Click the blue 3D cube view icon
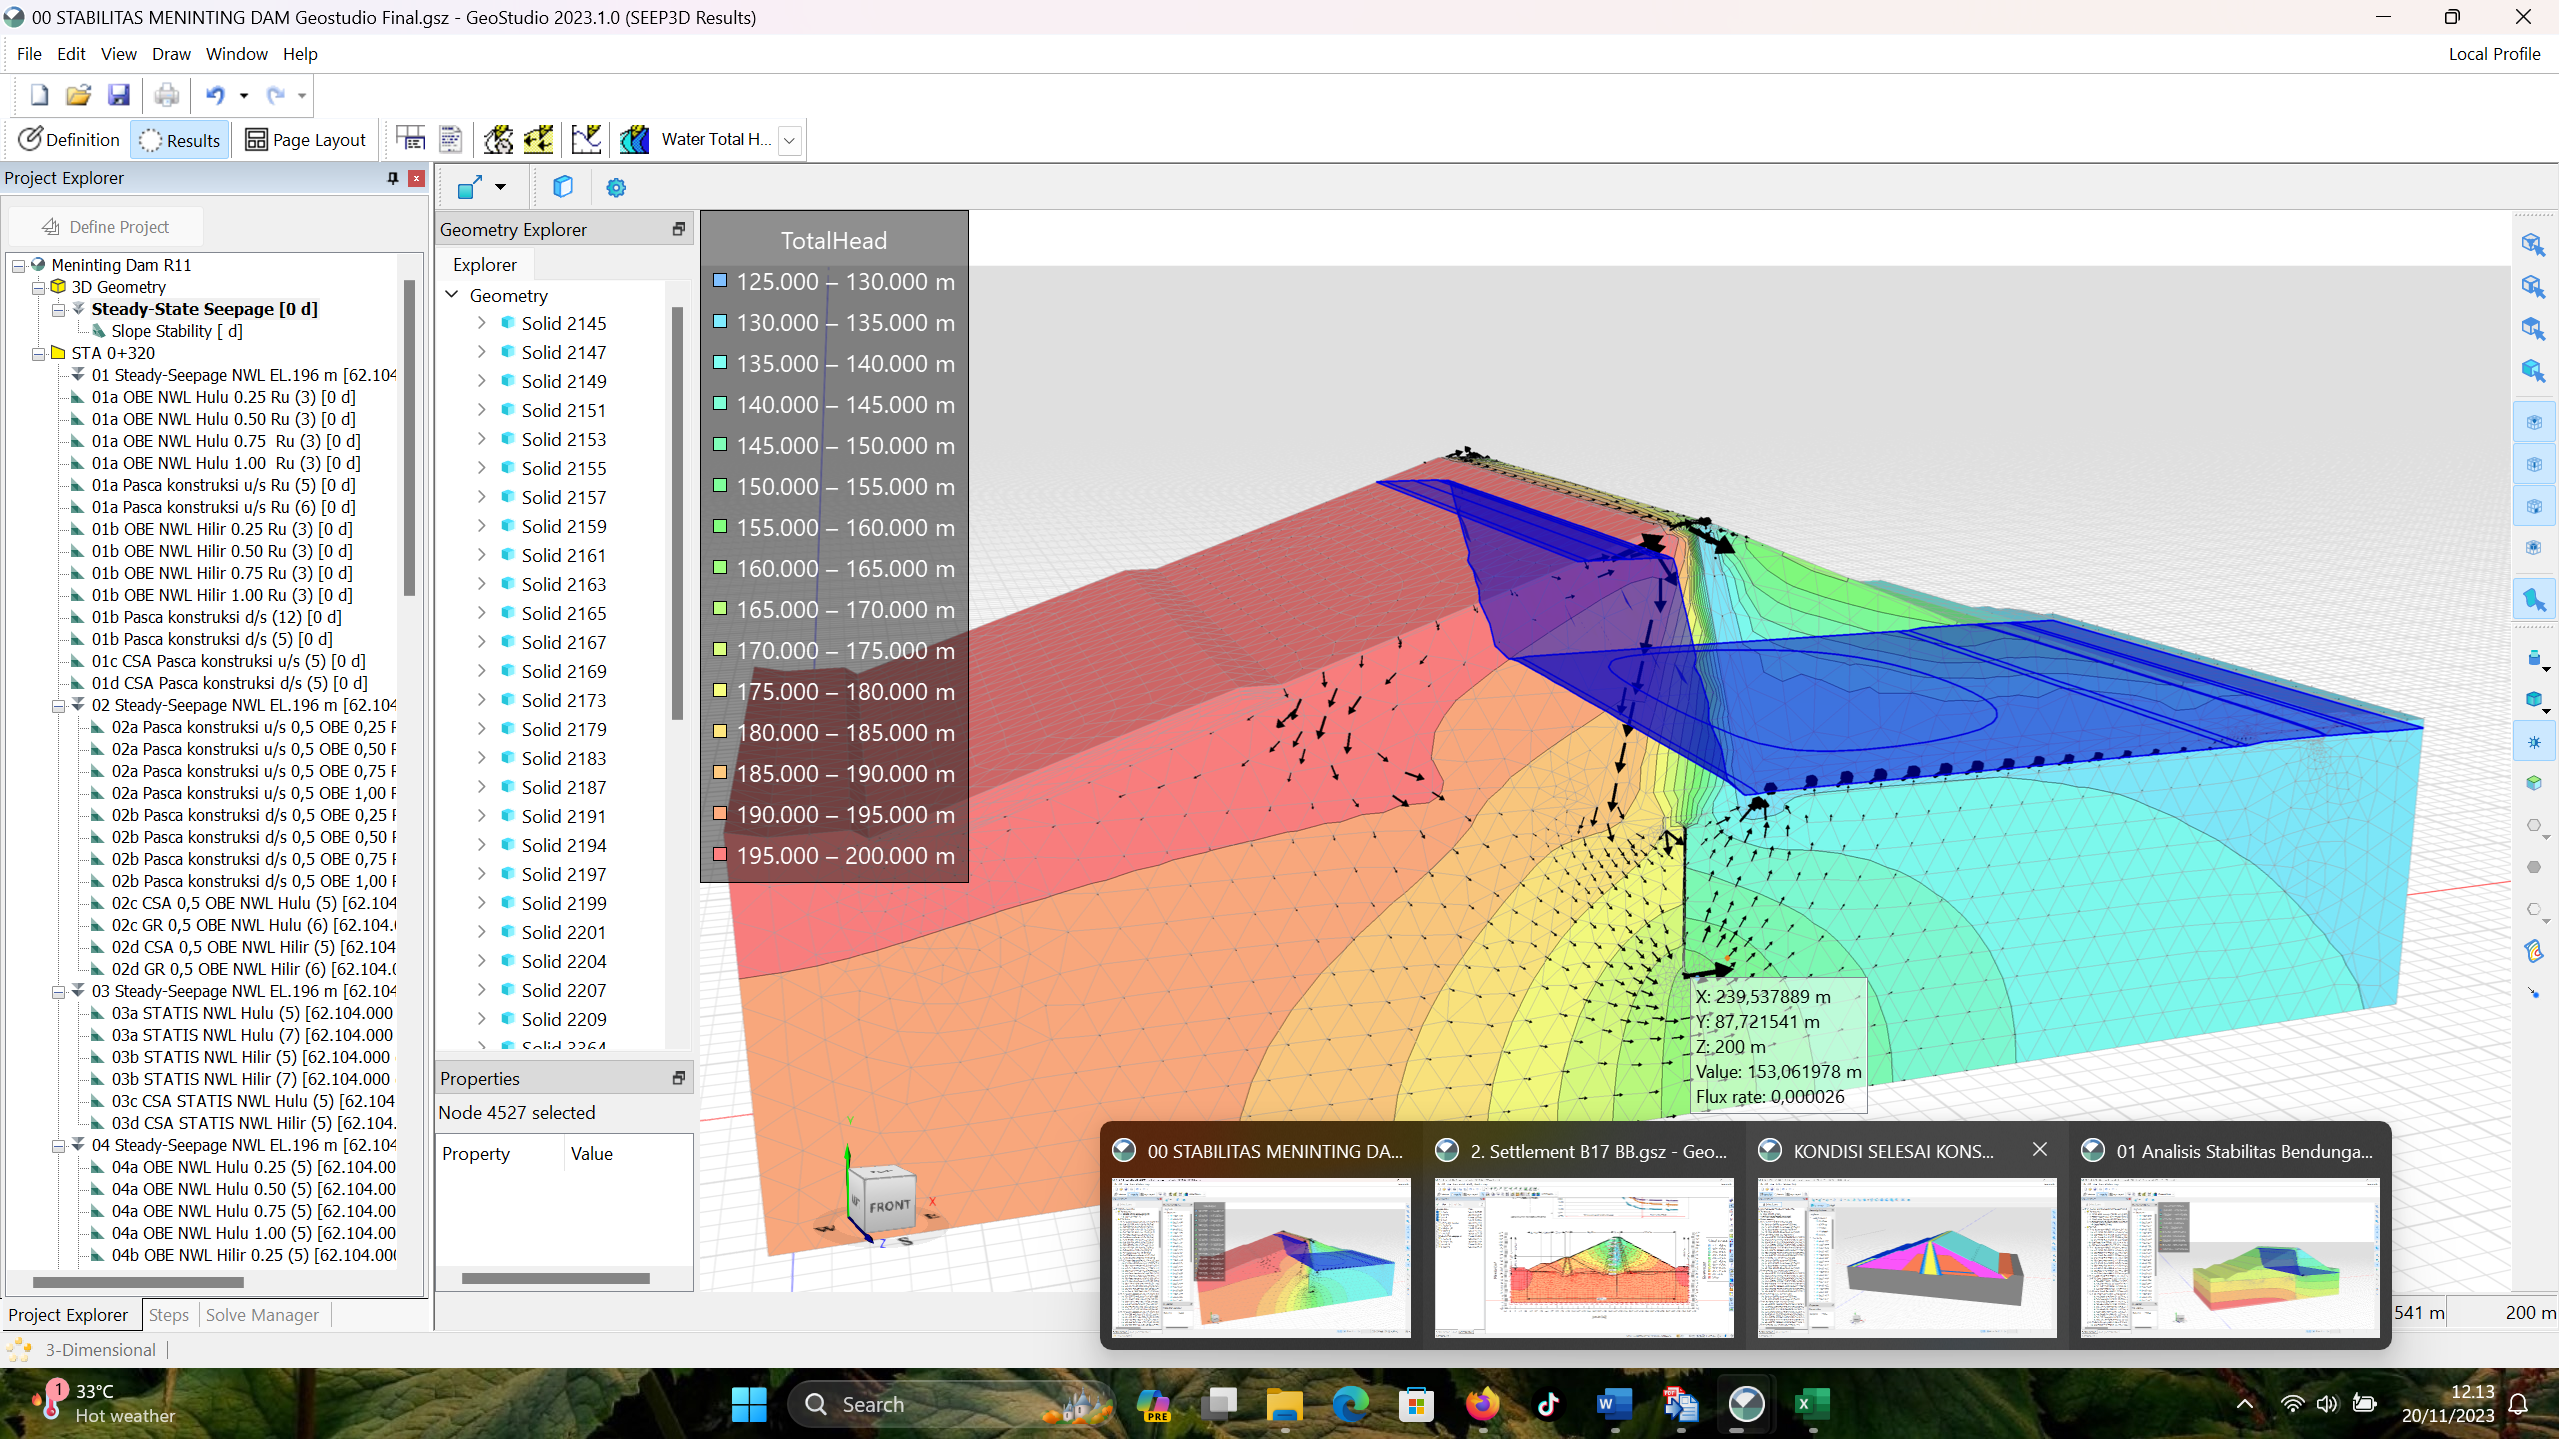Image resolution: width=2559 pixels, height=1439 pixels. [x=563, y=187]
